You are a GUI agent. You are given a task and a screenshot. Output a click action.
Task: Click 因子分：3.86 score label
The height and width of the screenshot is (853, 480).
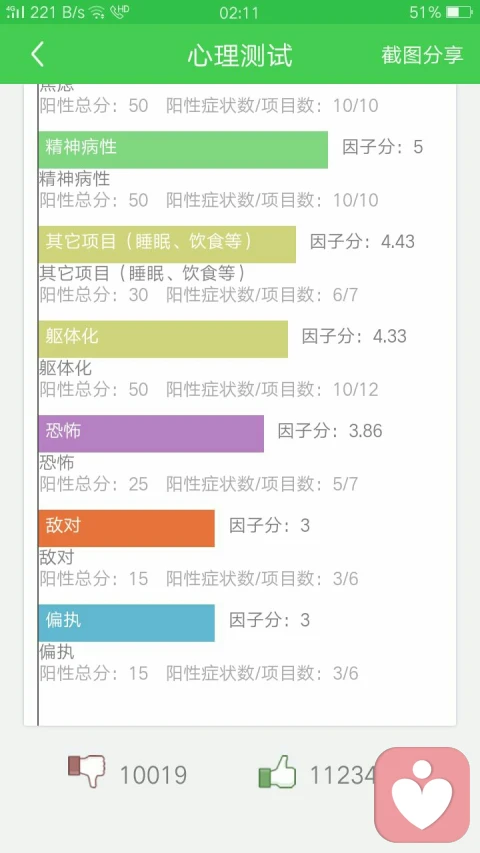[x=330, y=430]
